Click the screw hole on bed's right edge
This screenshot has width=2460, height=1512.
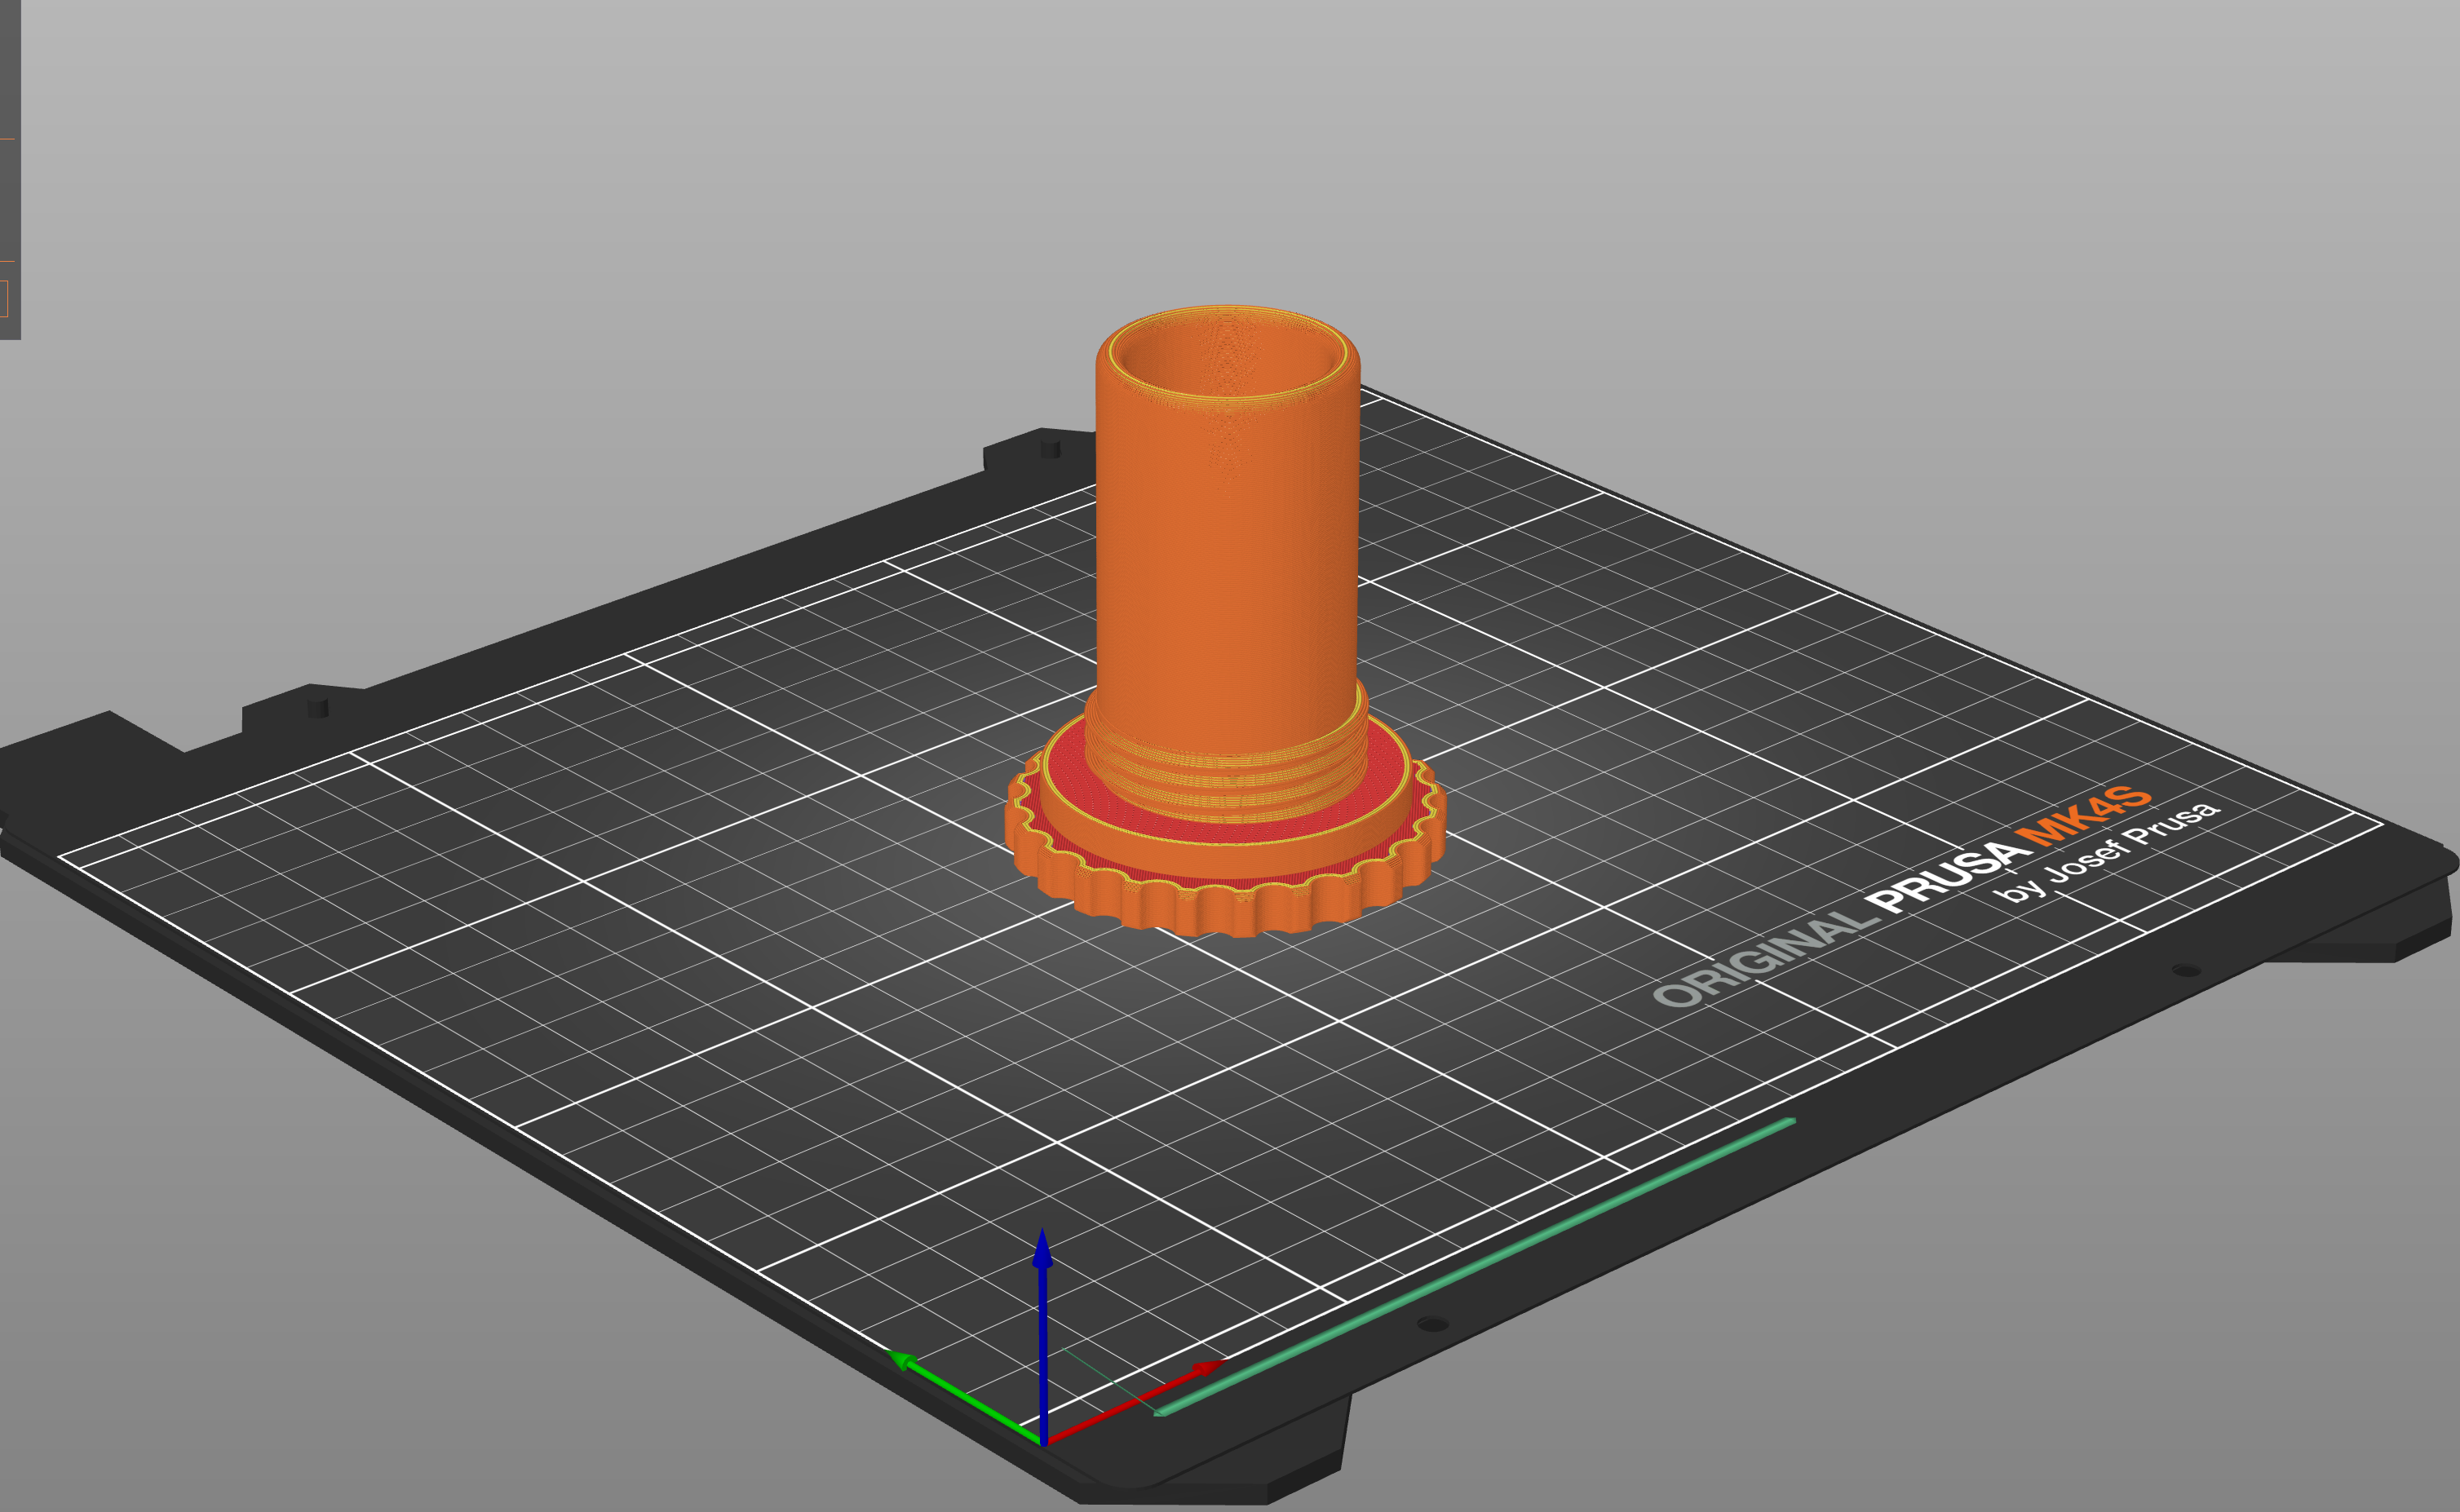pos(2186,970)
